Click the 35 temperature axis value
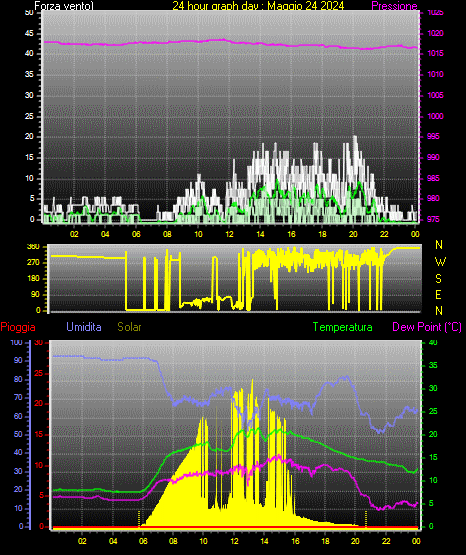The width and height of the screenshot is (466, 555). (x=433, y=365)
